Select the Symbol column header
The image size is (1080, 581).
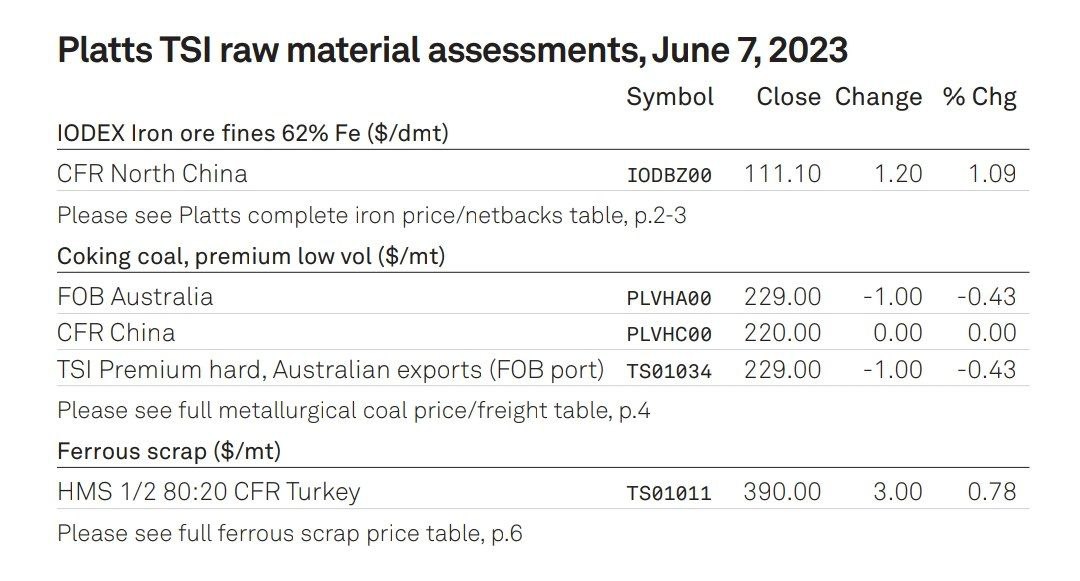coord(669,97)
